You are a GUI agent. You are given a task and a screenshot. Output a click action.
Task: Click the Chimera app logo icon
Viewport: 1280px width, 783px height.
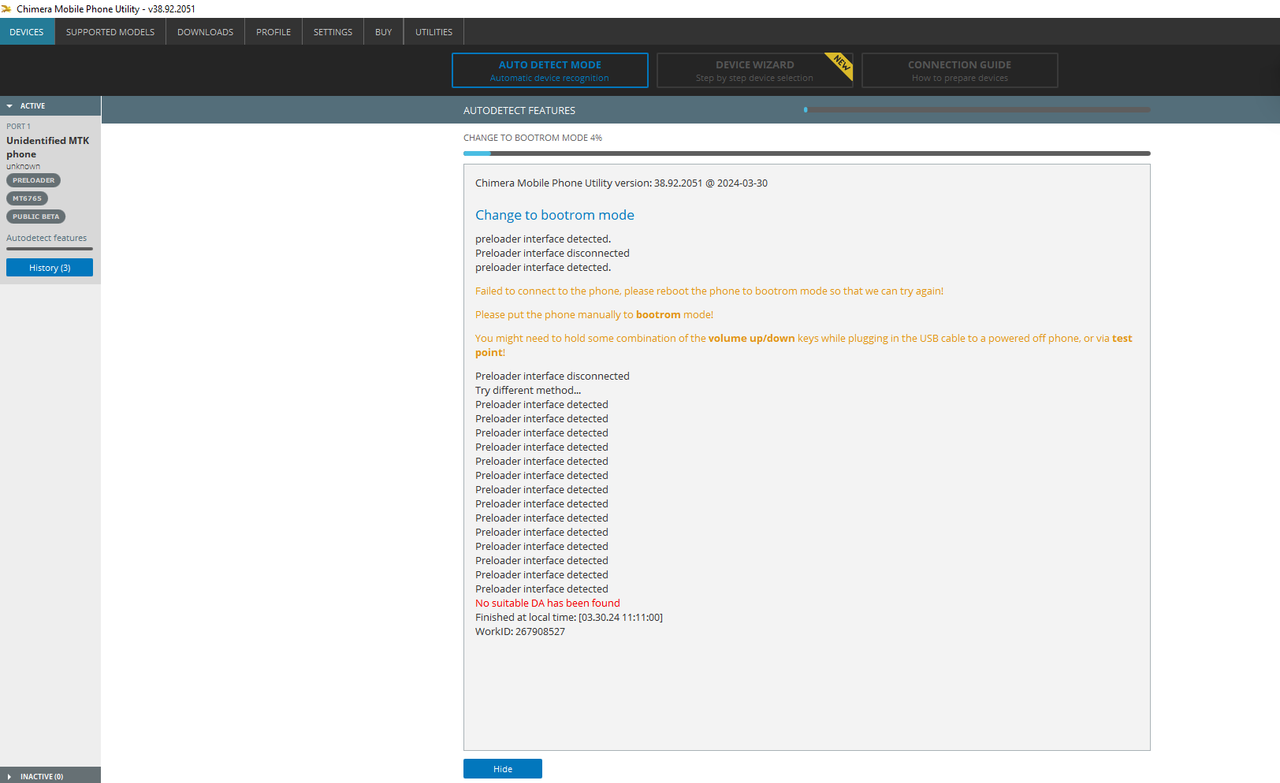(7, 8)
